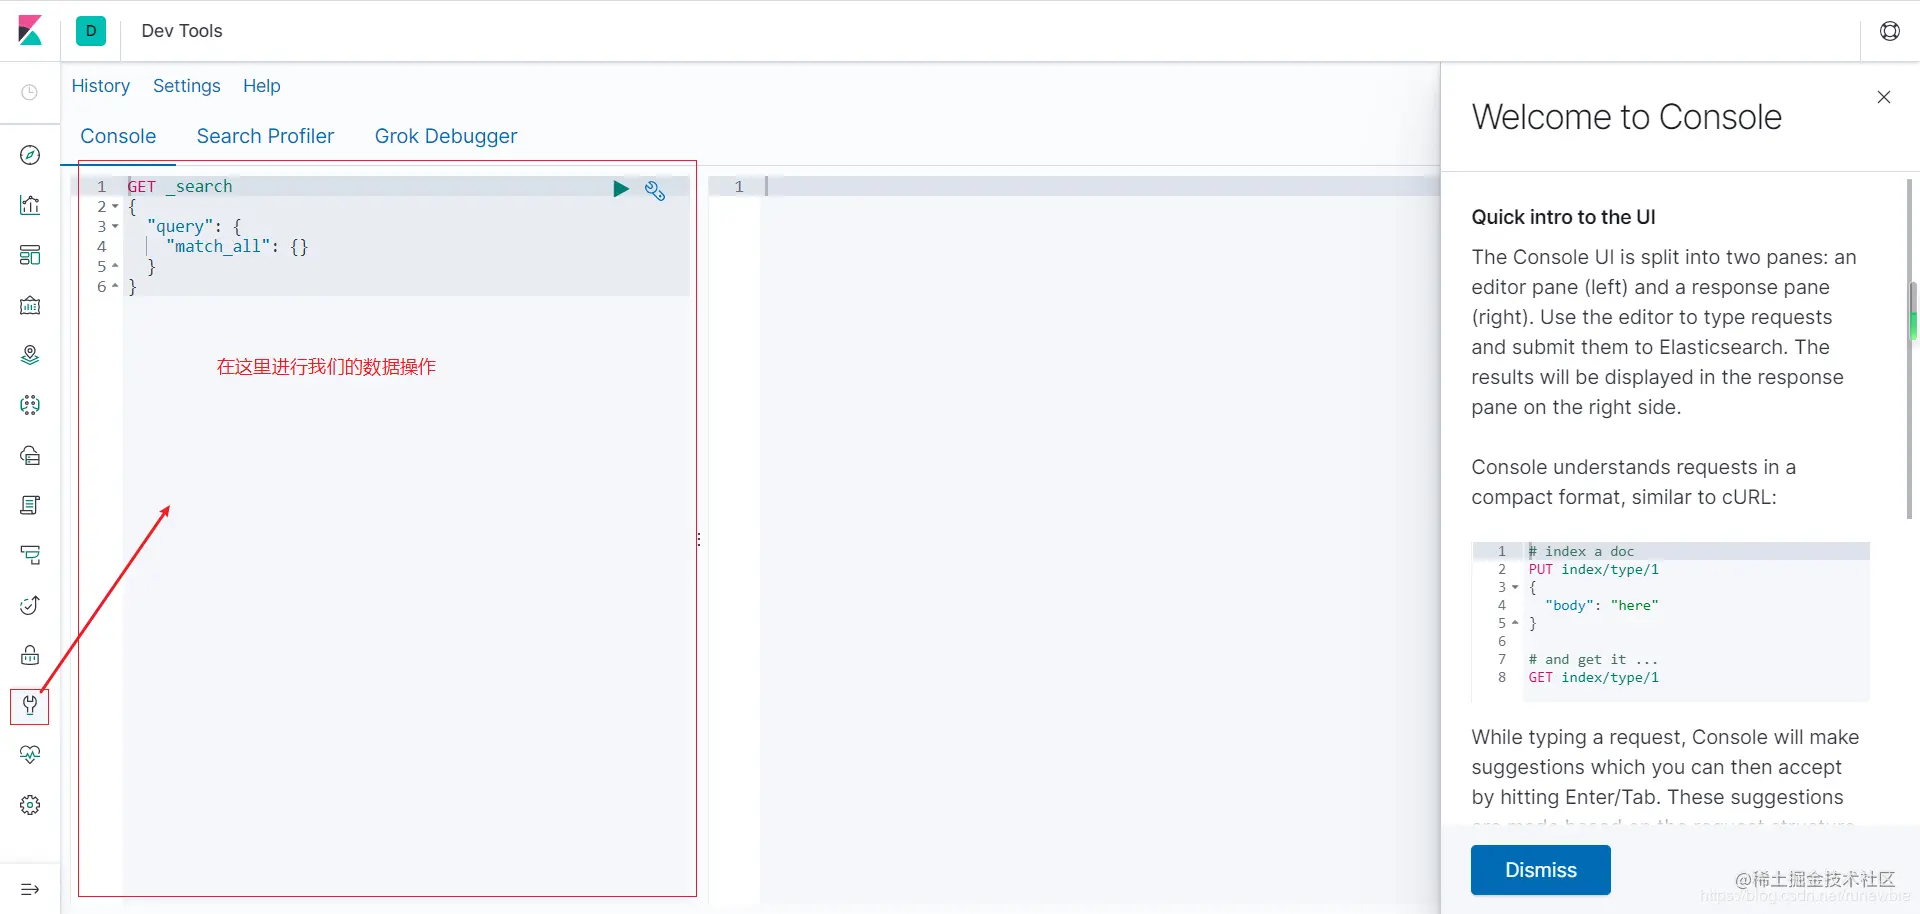
Task: Expand the side navigation at bottom
Action: [x=30, y=889]
